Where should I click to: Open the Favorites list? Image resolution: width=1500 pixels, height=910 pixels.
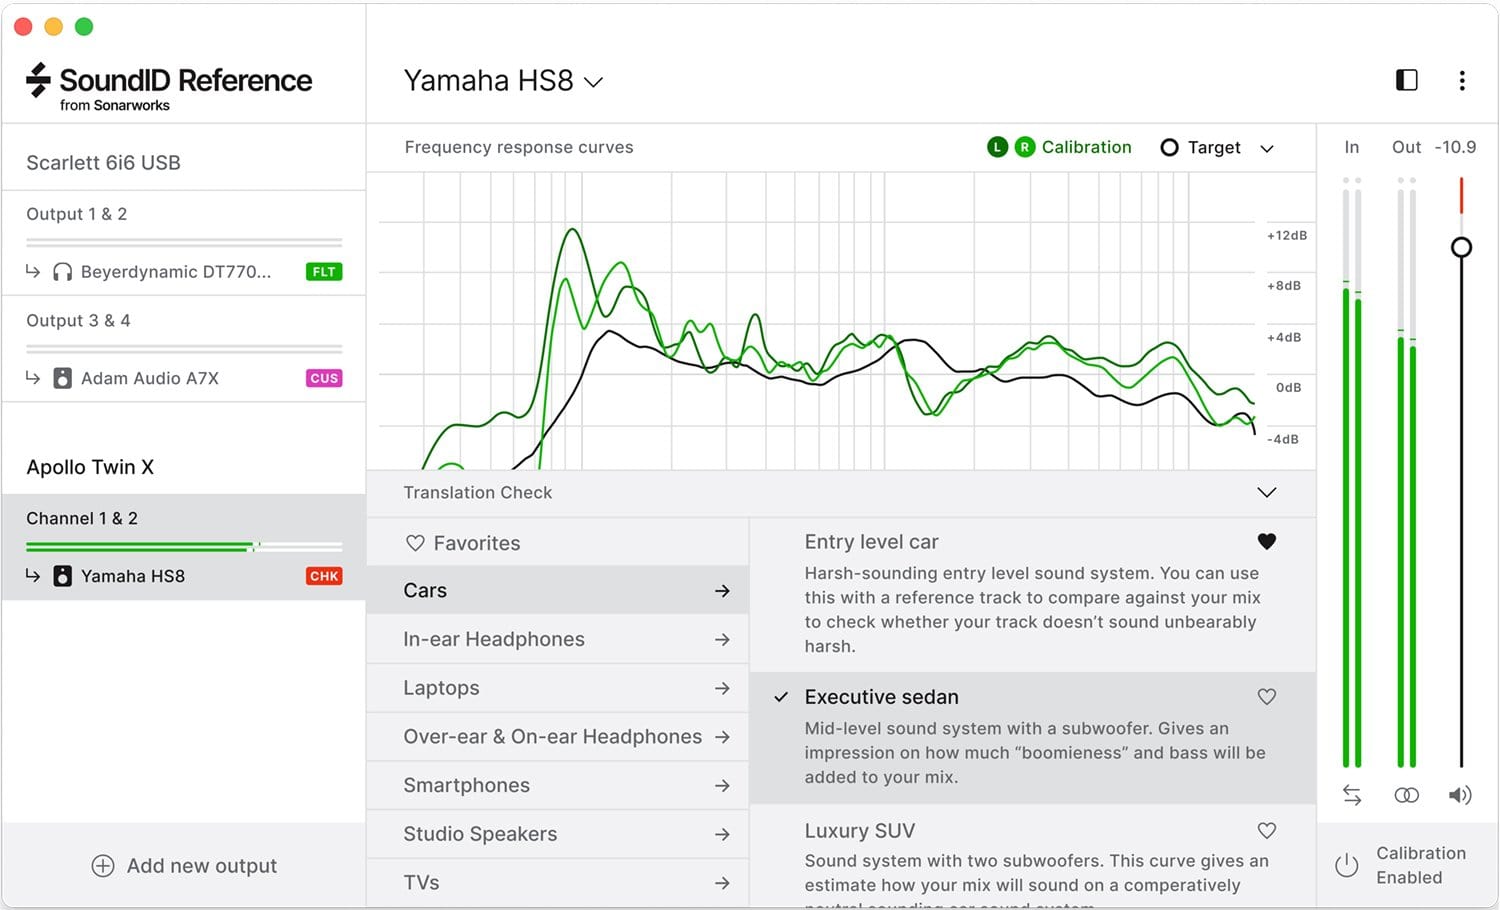tap(558, 543)
